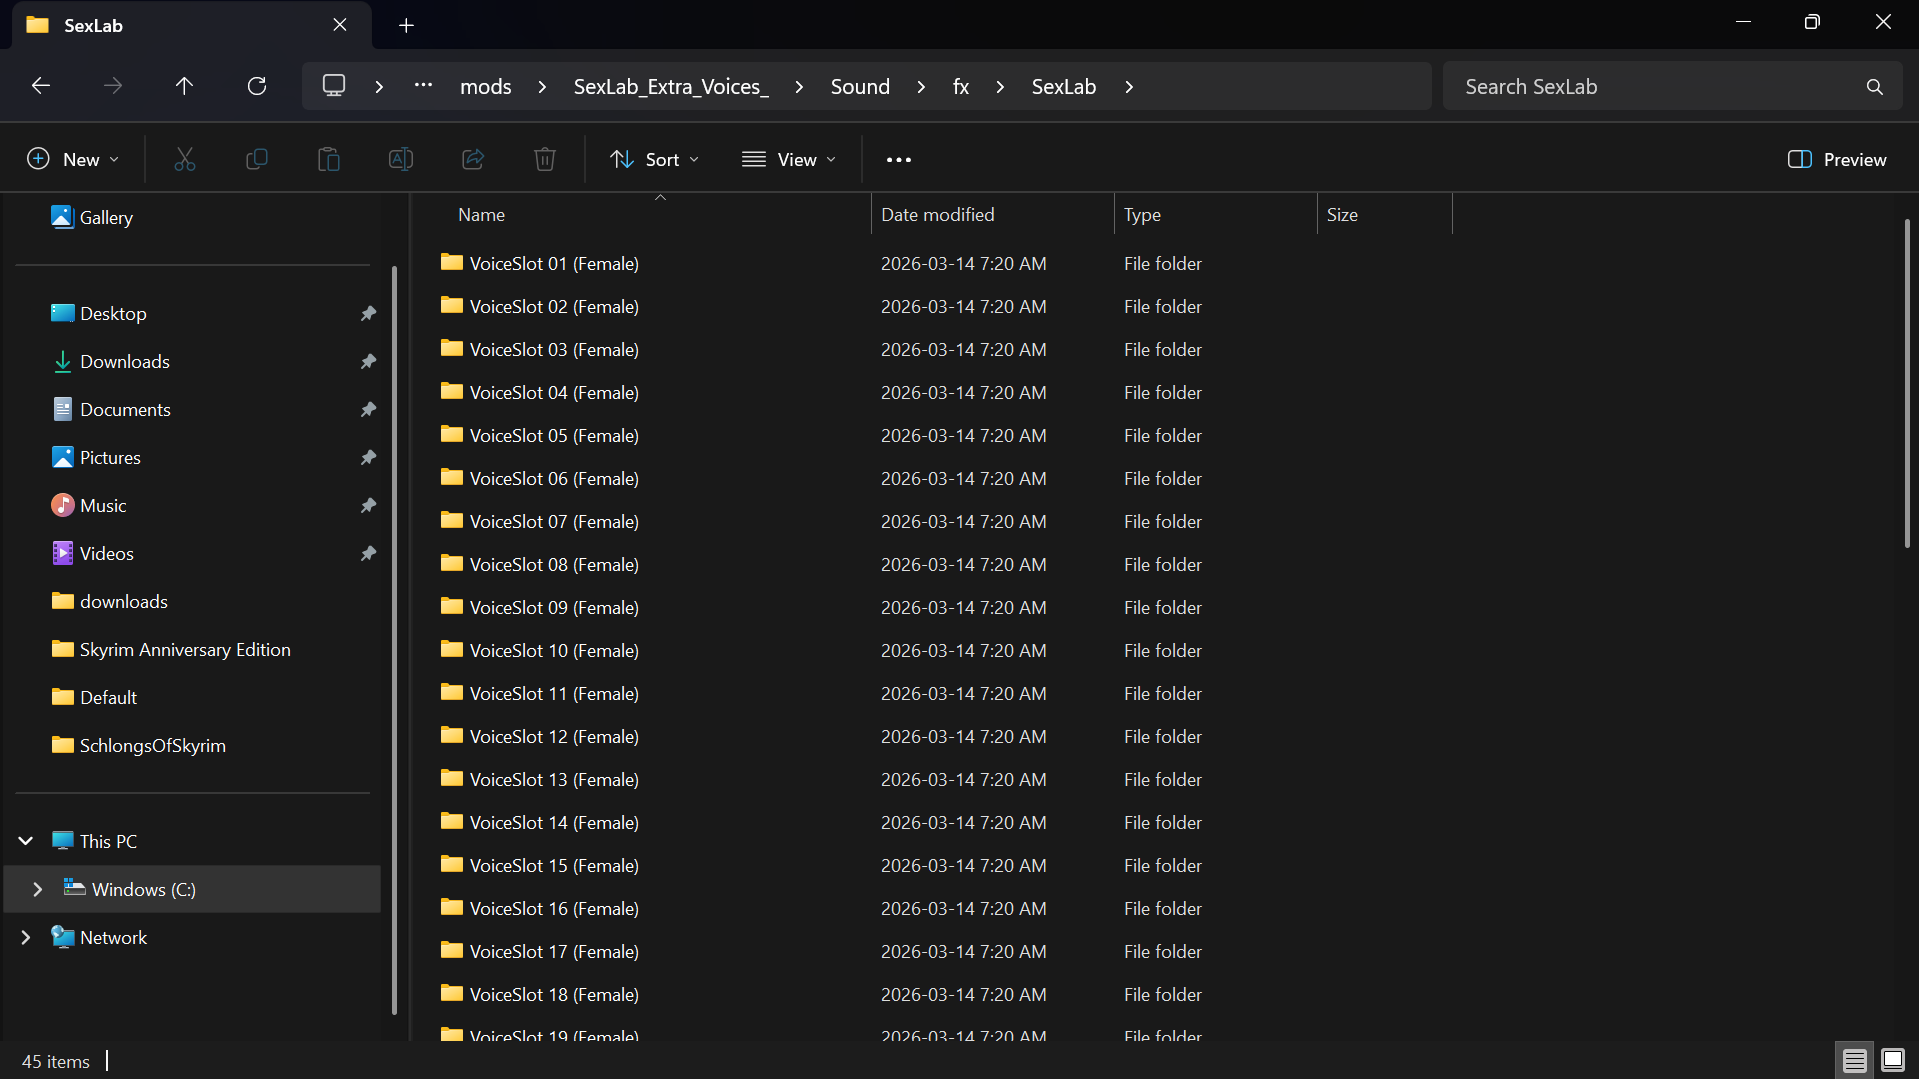Unpin Desktop from Quick access

click(x=368, y=314)
